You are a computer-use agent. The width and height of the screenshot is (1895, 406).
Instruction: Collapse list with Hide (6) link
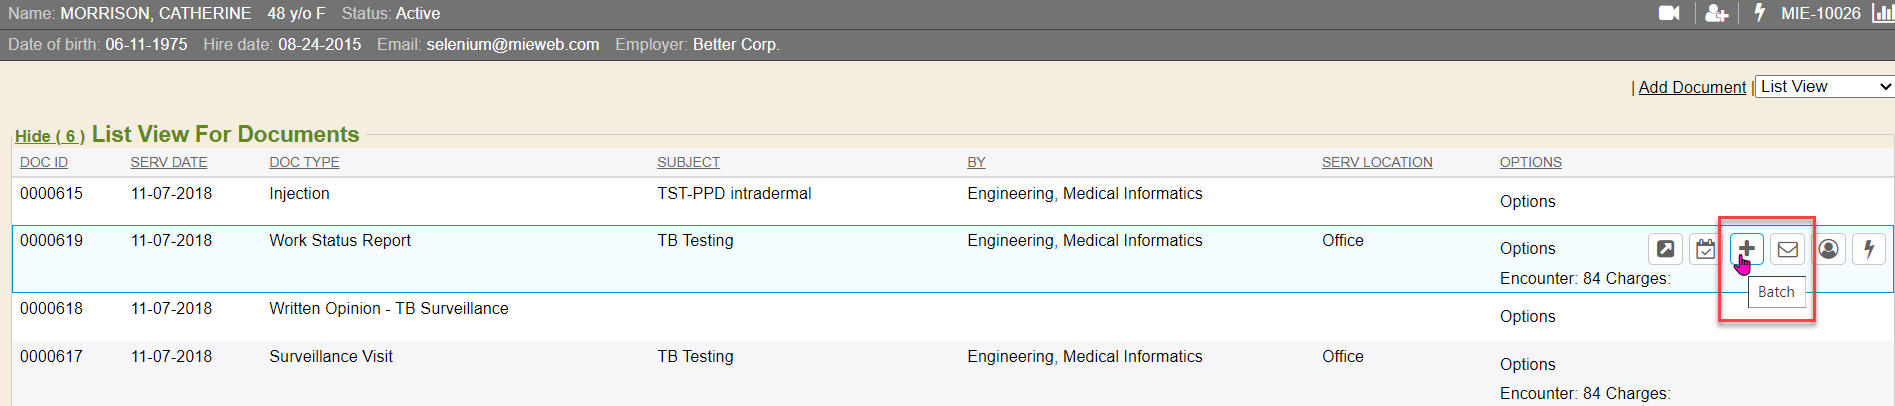tap(49, 136)
